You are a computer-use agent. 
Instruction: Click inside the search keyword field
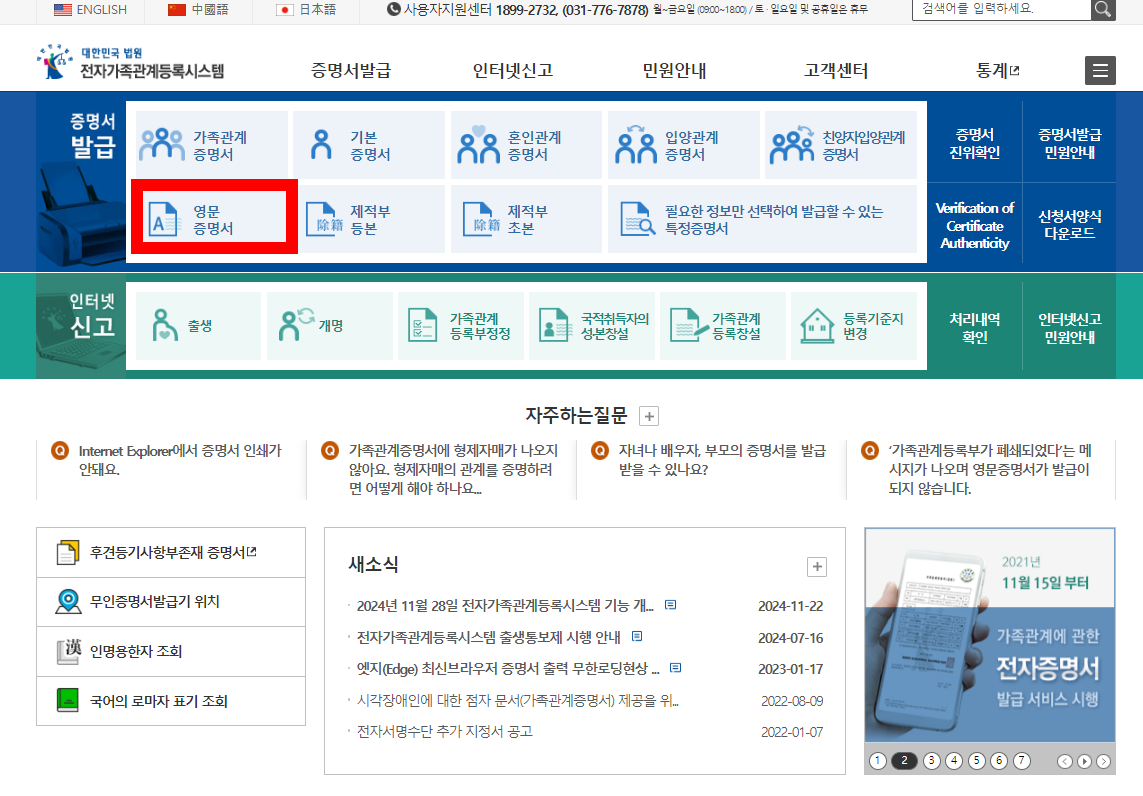[1000, 10]
